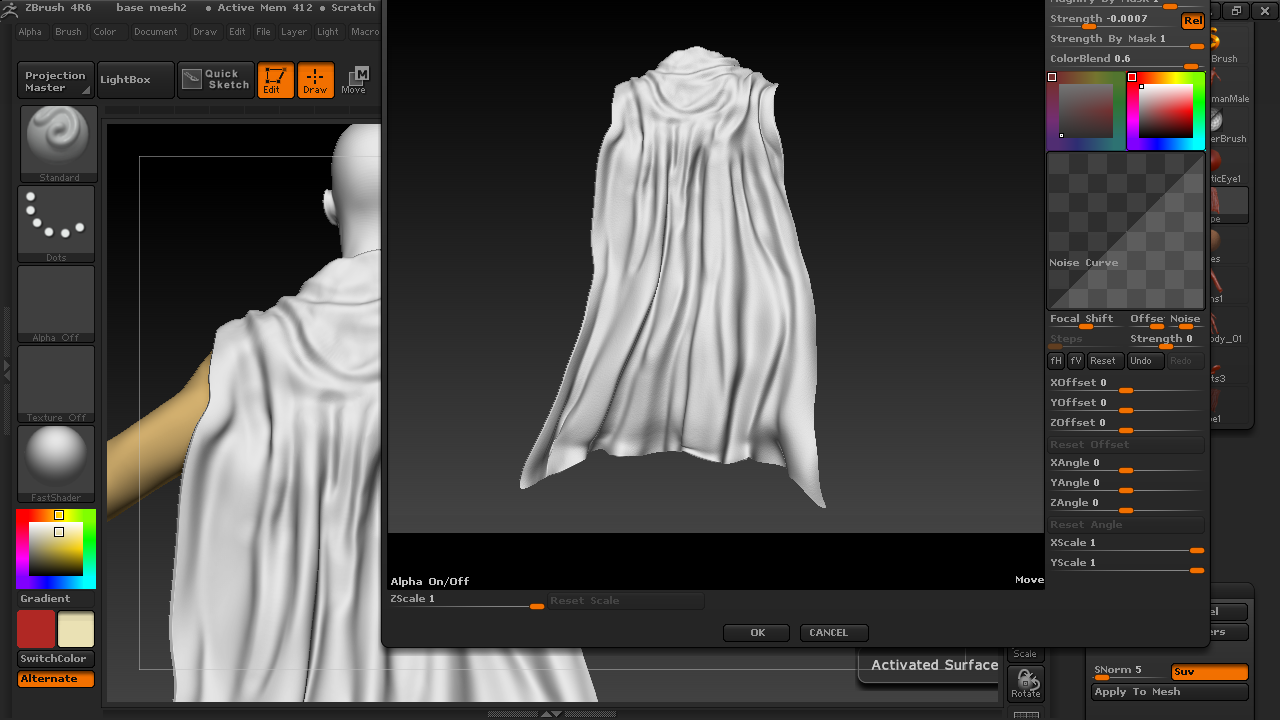Adjust the XOffset slider
Screen dimensions: 1280x720
(1126, 385)
